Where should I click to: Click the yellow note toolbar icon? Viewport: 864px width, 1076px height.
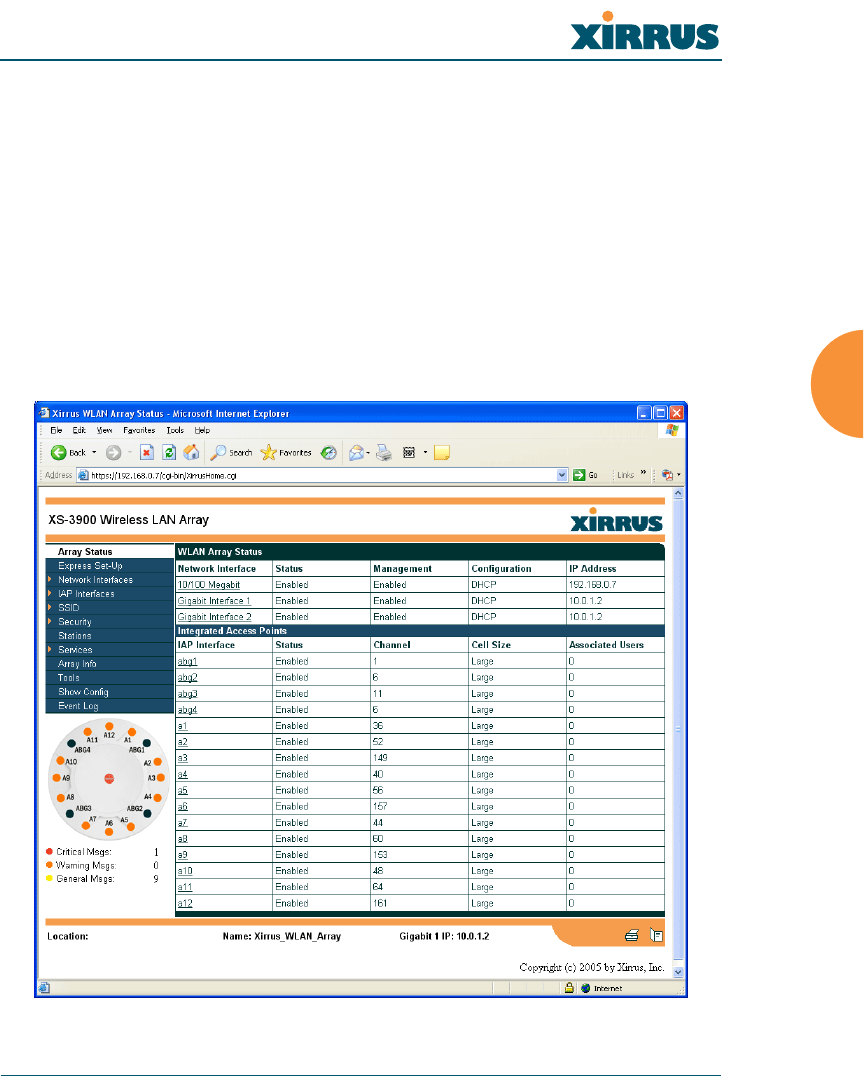(x=442, y=452)
